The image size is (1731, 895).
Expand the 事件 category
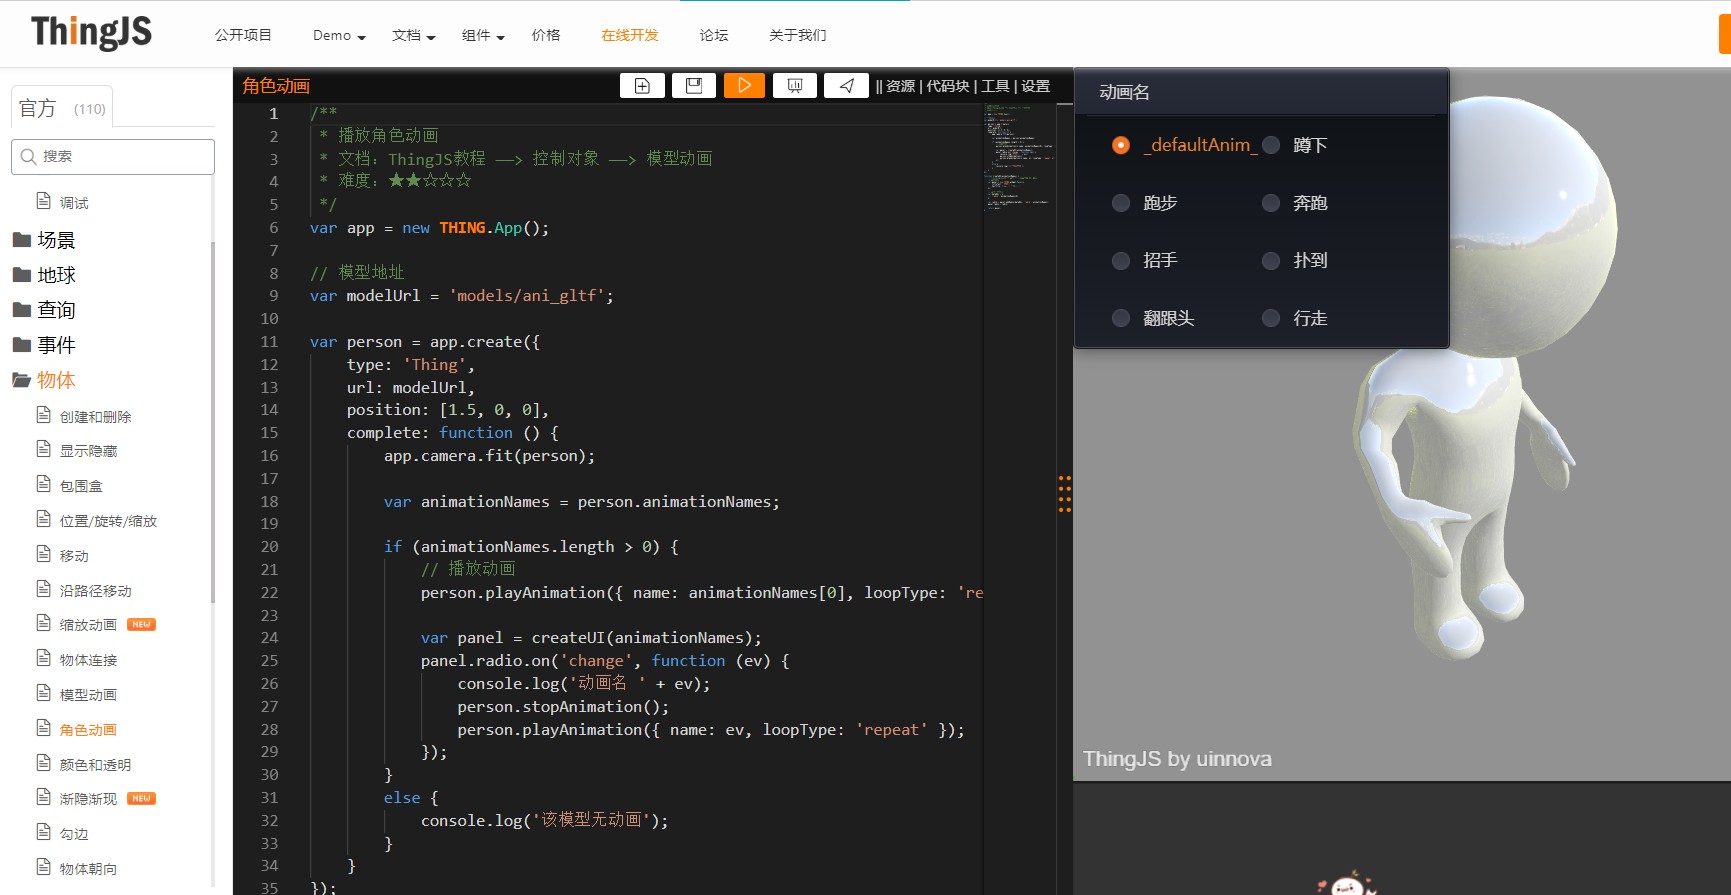coord(56,345)
